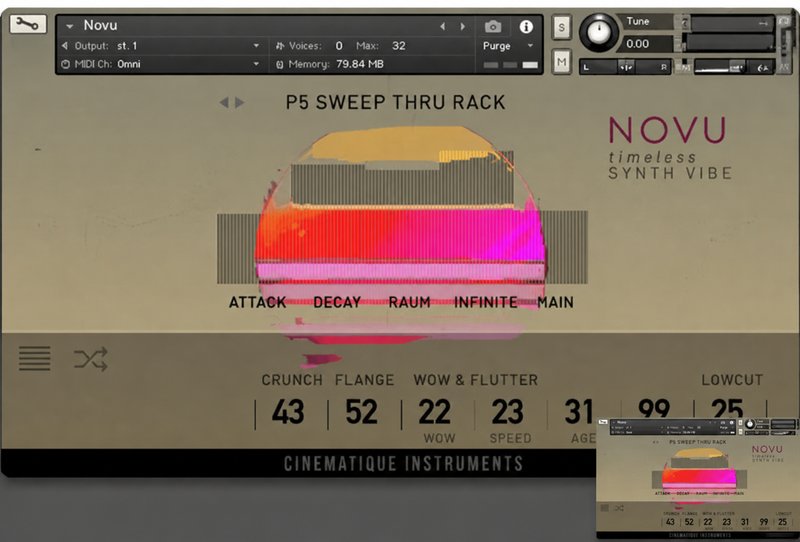The height and width of the screenshot is (542, 800).
Task: Go to previous instrument in Novu header
Action: (442, 26)
